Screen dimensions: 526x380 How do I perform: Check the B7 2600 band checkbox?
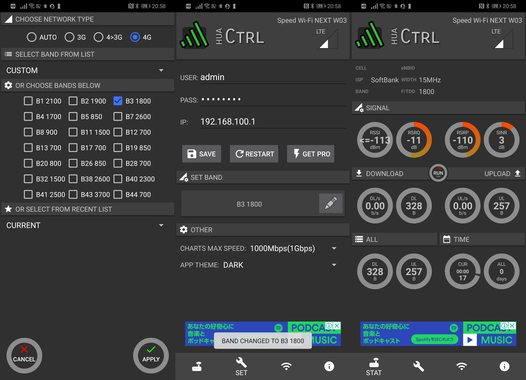point(118,116)
